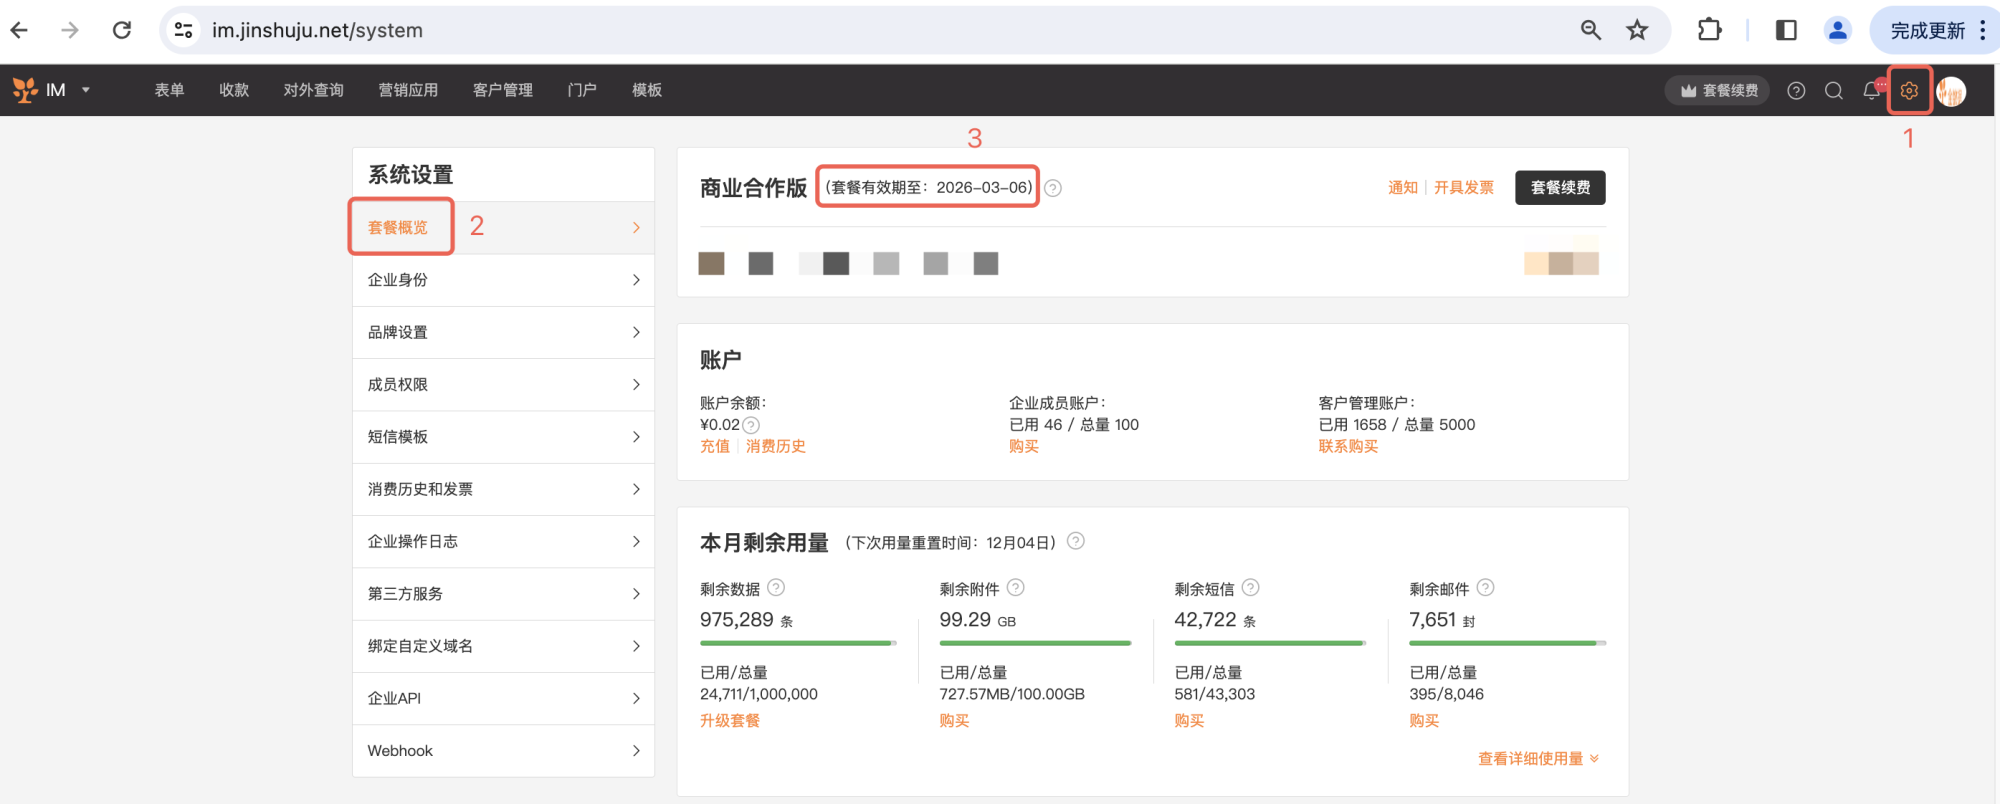Click help icon beside 剩余附件

1016,588
